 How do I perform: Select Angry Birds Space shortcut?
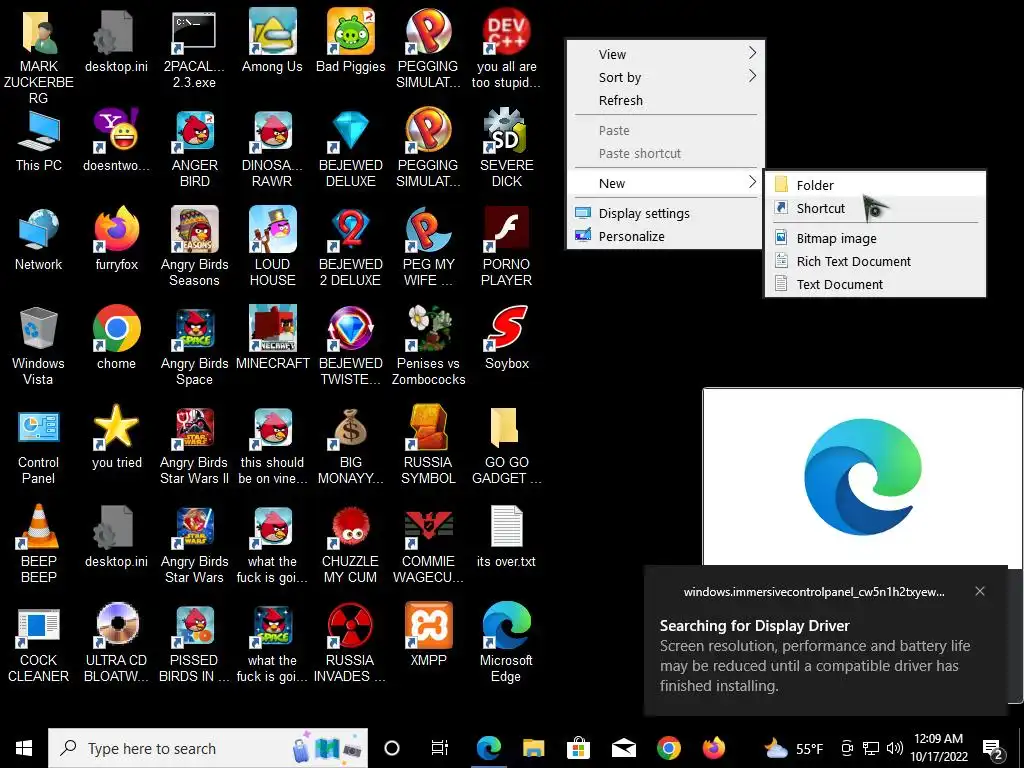(195, 346)
